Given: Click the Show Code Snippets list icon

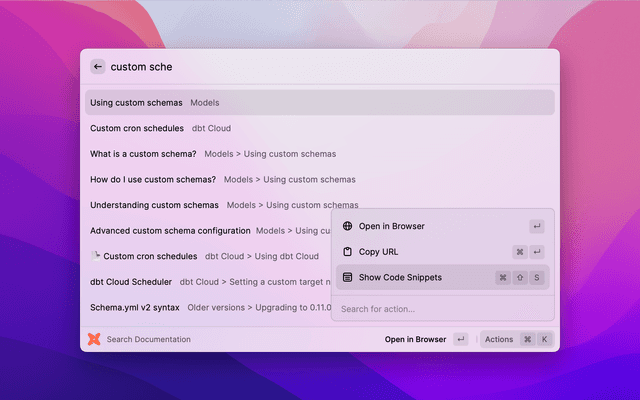Looking at the screenshot, I should coord(347,277).
